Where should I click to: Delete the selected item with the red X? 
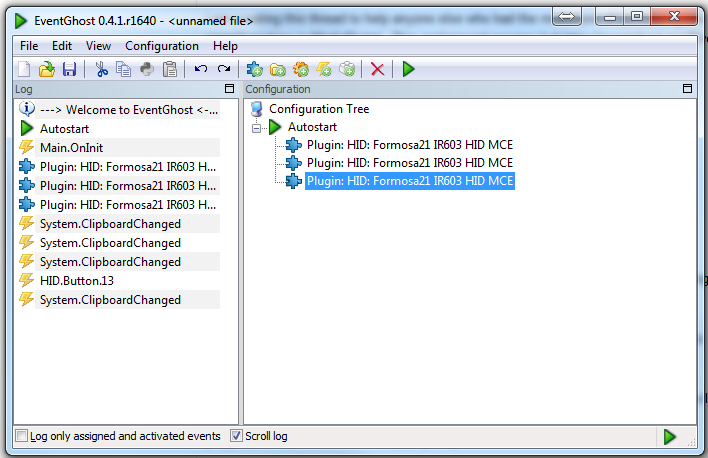[x=377, y=69]
